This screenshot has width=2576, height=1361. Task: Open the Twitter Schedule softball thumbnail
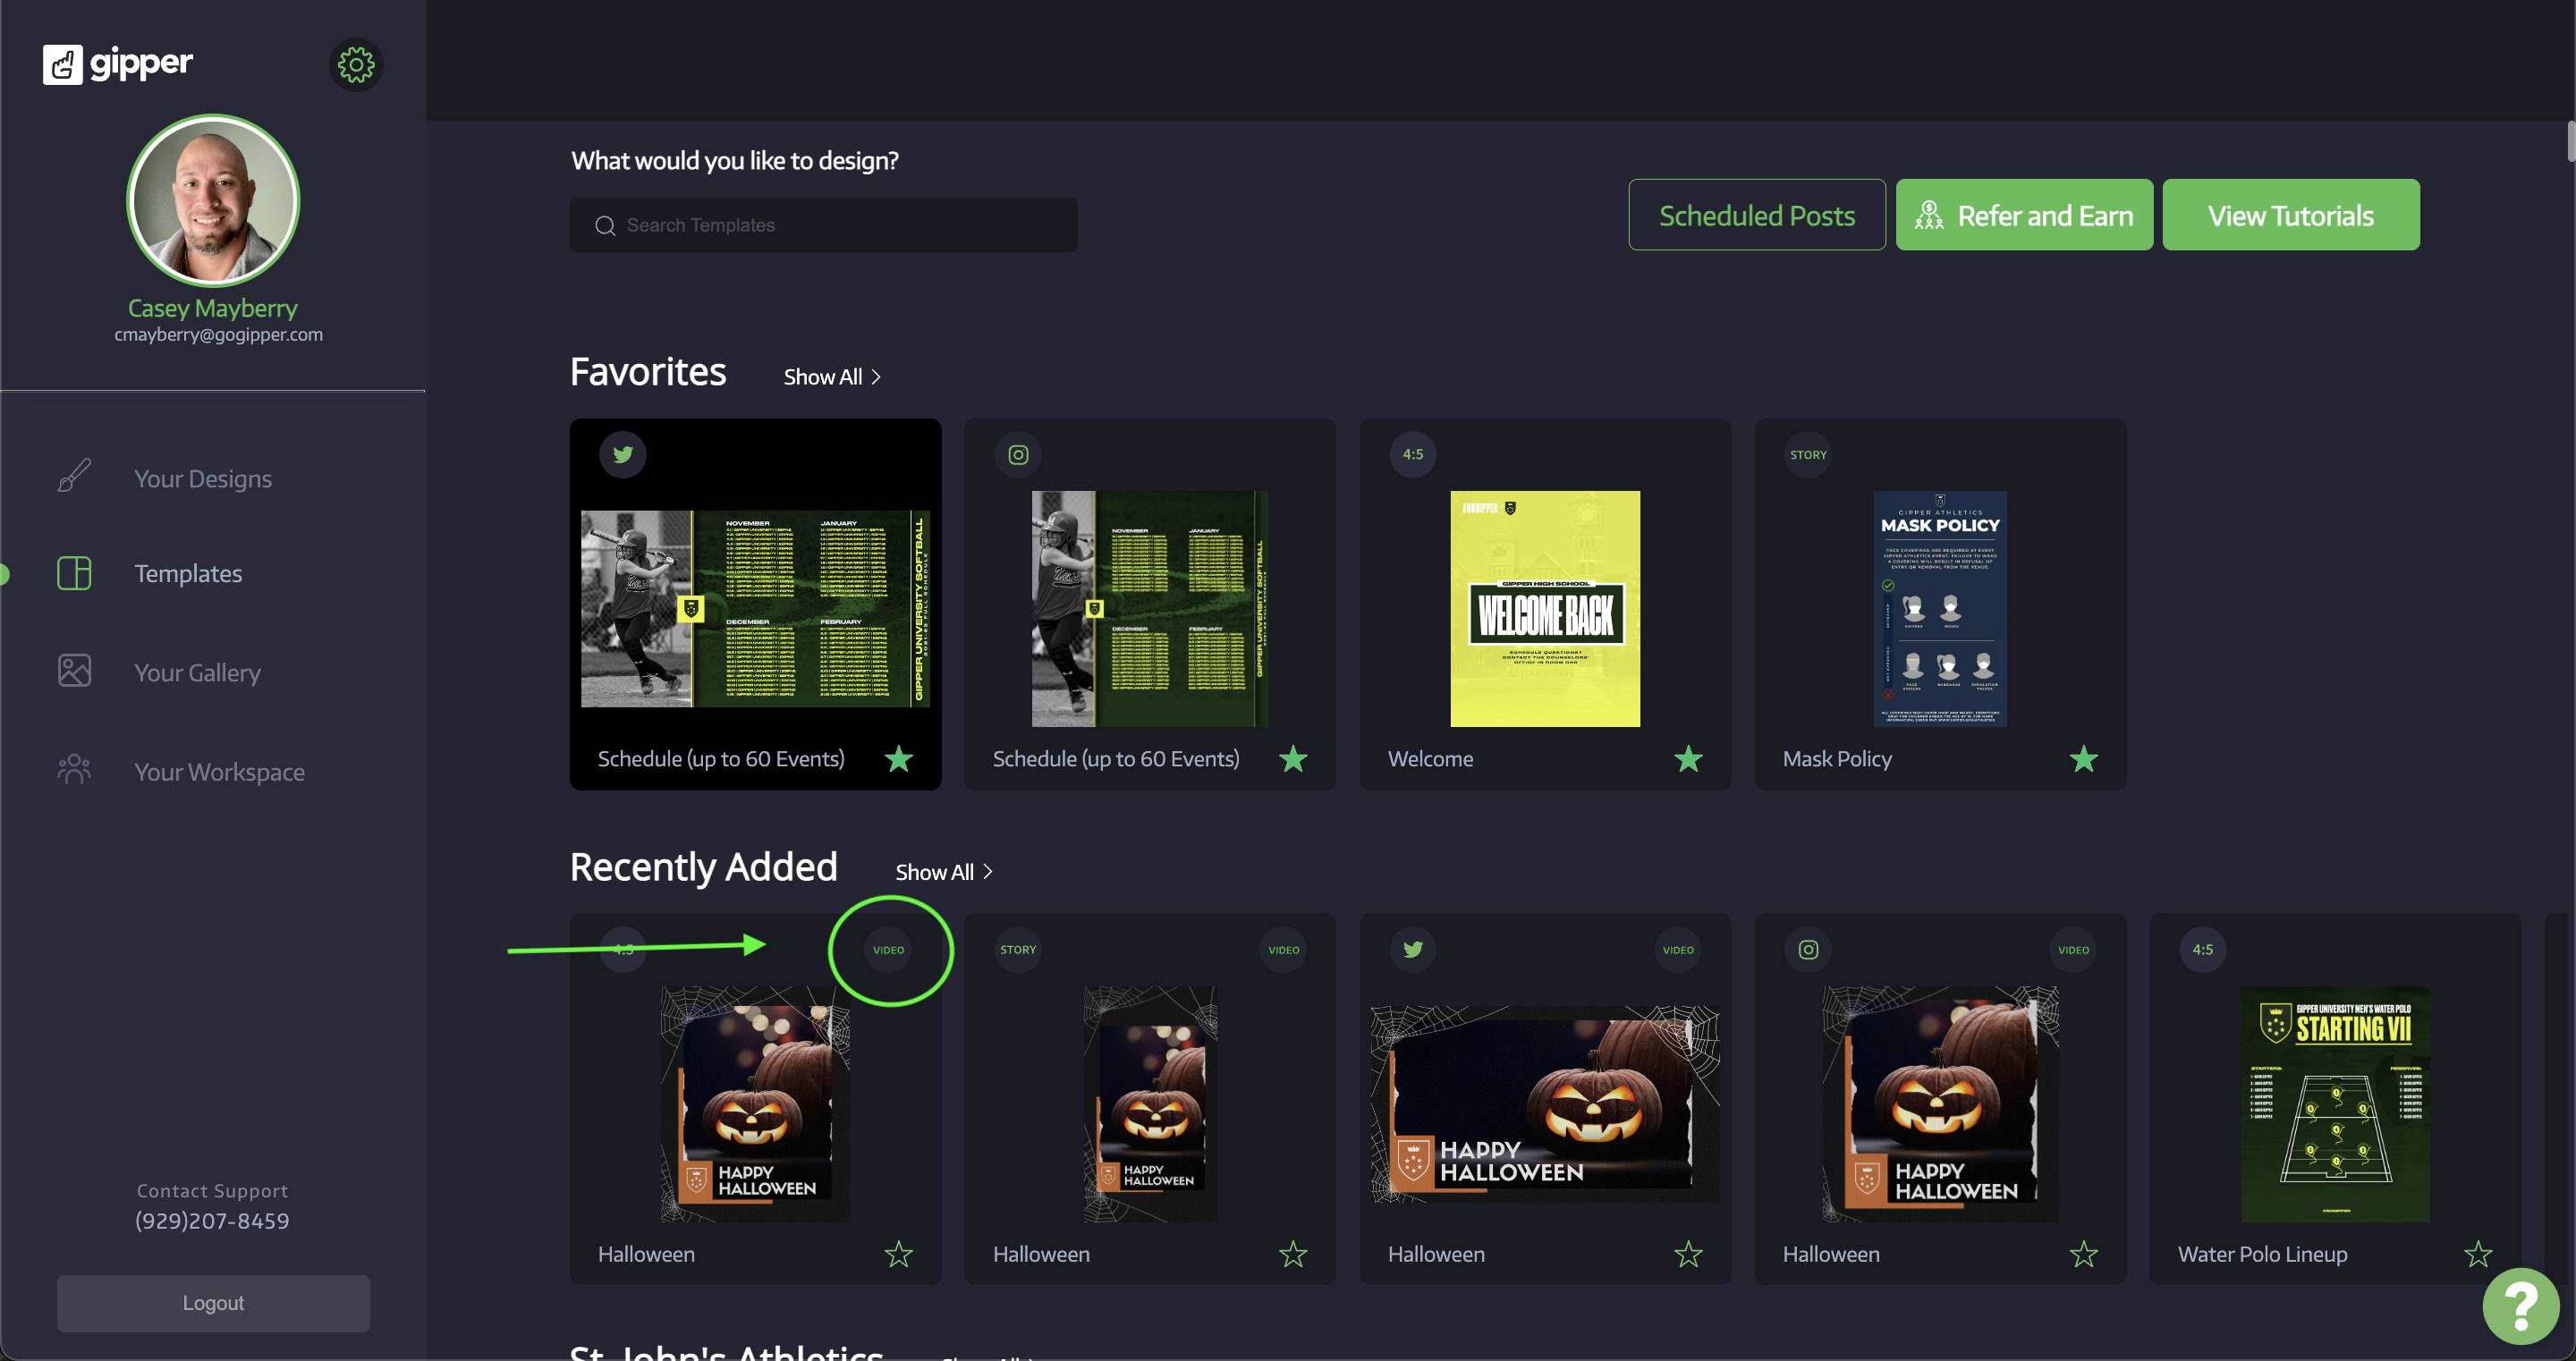click(755, 608)
